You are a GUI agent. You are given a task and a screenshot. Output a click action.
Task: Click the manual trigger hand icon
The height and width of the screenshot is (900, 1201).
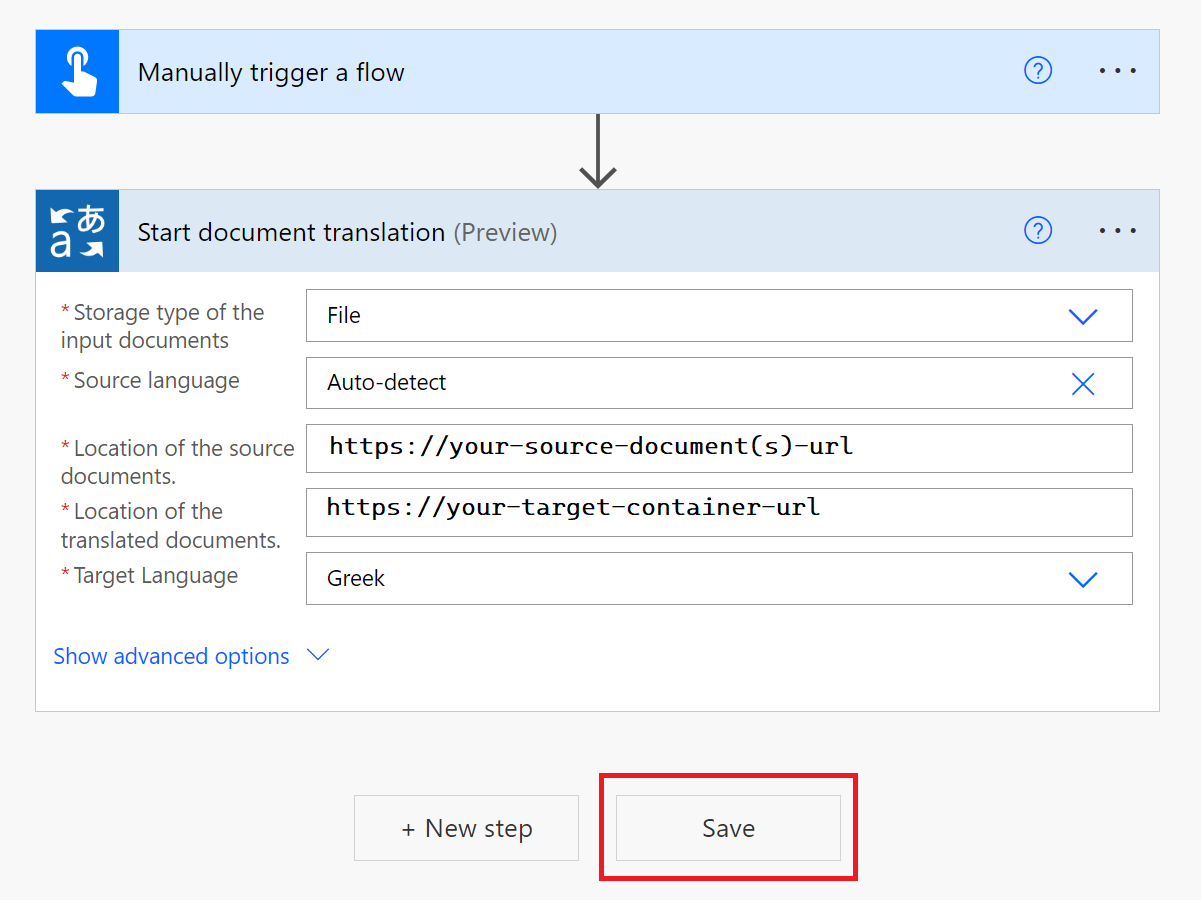[77, 71]
